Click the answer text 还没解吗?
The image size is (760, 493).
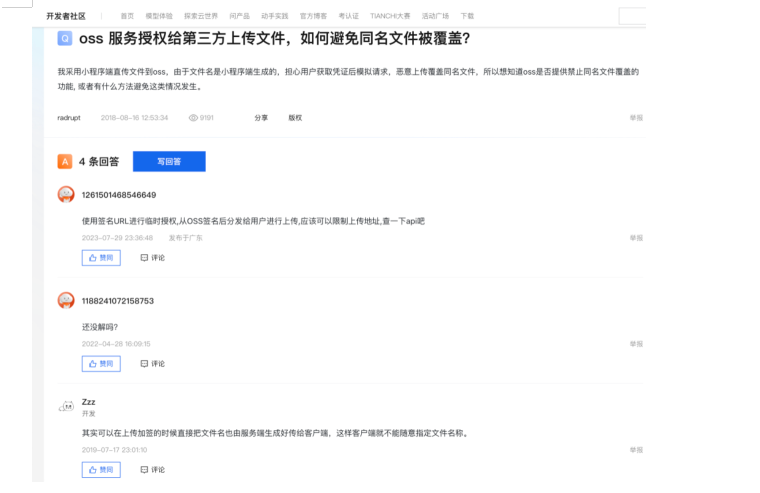coord(100,327)
